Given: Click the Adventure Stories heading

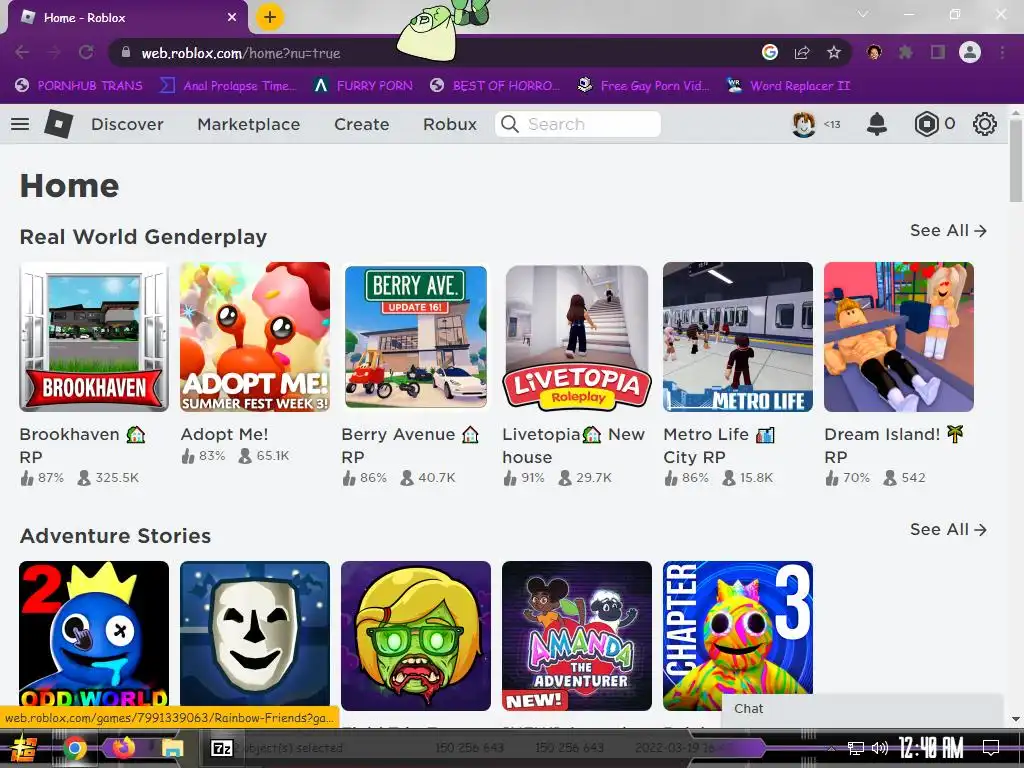Looking at the screenshot, I should point(116,536).
